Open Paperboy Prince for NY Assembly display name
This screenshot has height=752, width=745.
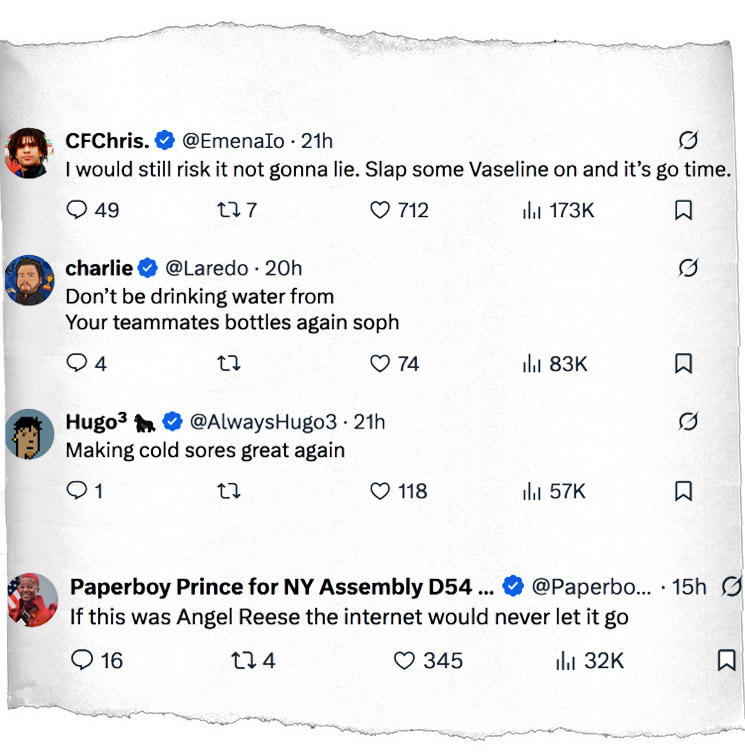282,586
